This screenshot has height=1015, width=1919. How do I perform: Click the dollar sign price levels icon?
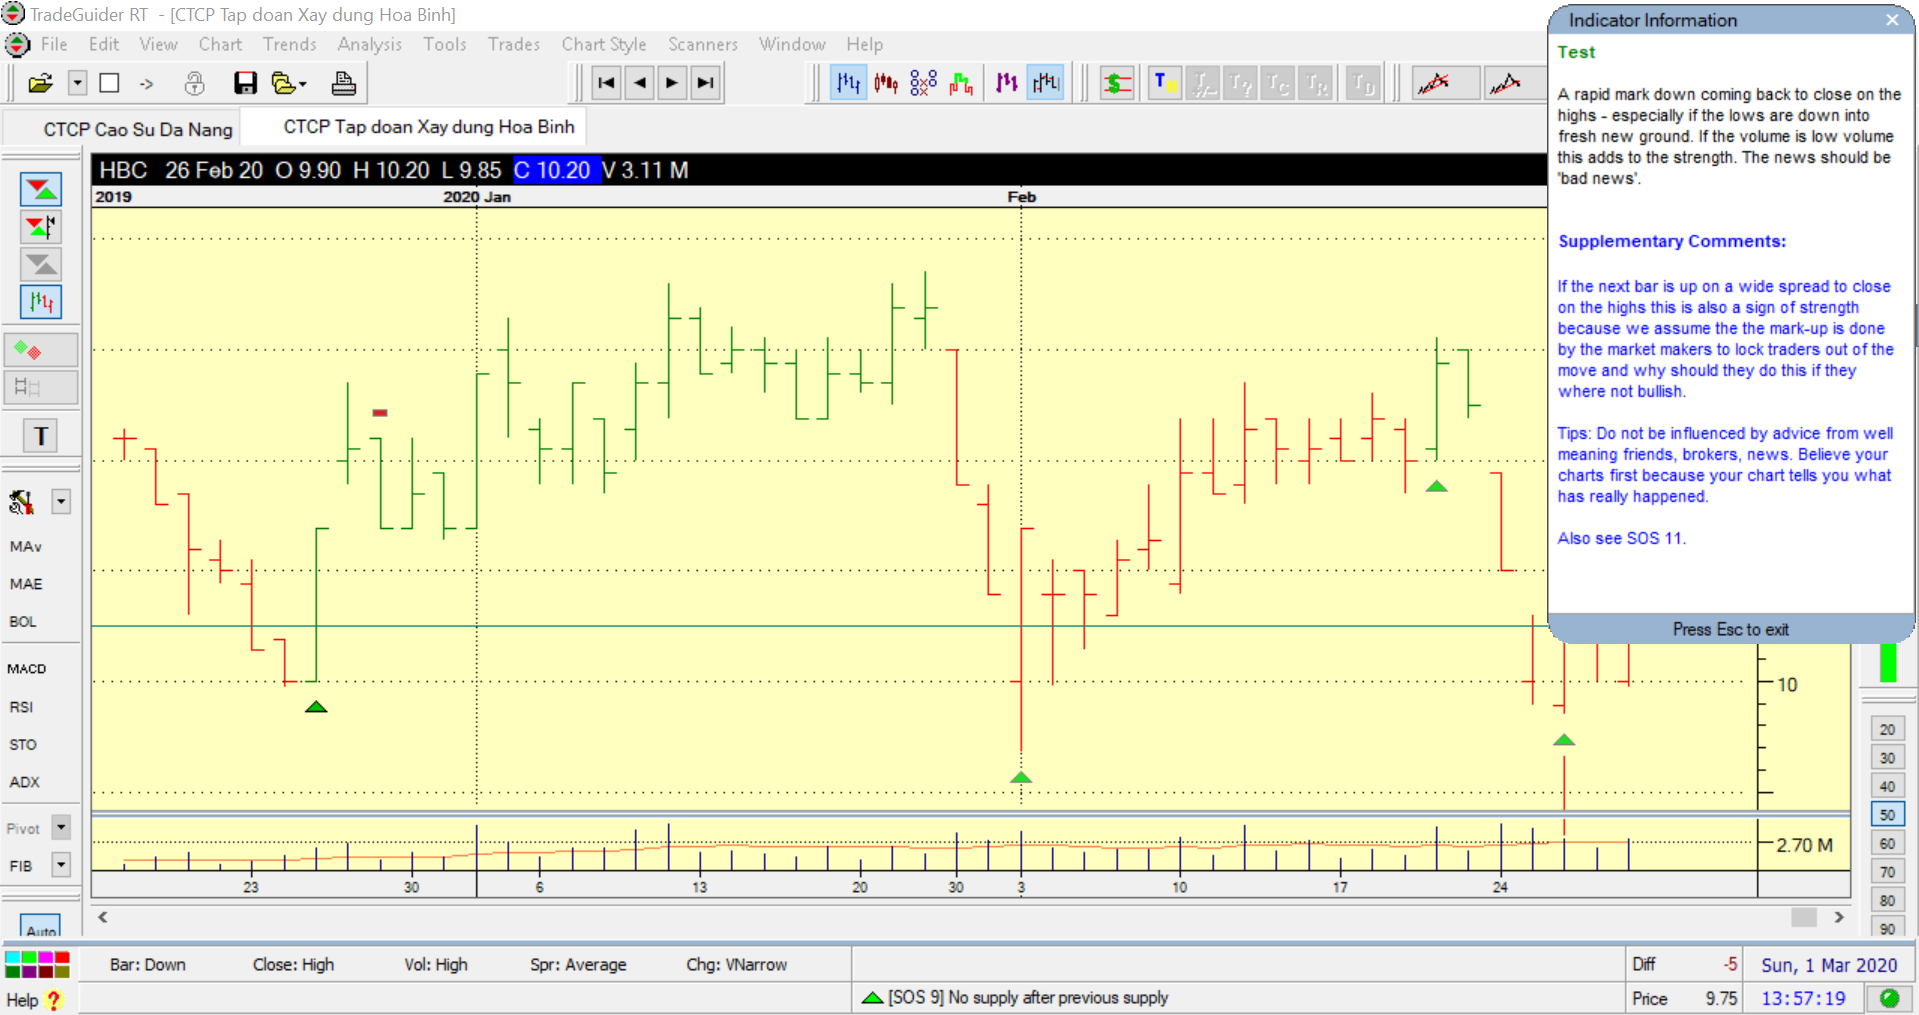[1116, 83]
